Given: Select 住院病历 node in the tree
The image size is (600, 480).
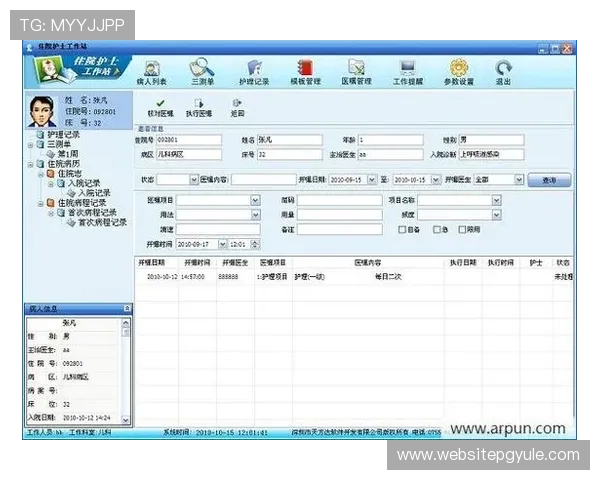Looking at the screenshot, I should pyautogui.click(x=64, y=164).
